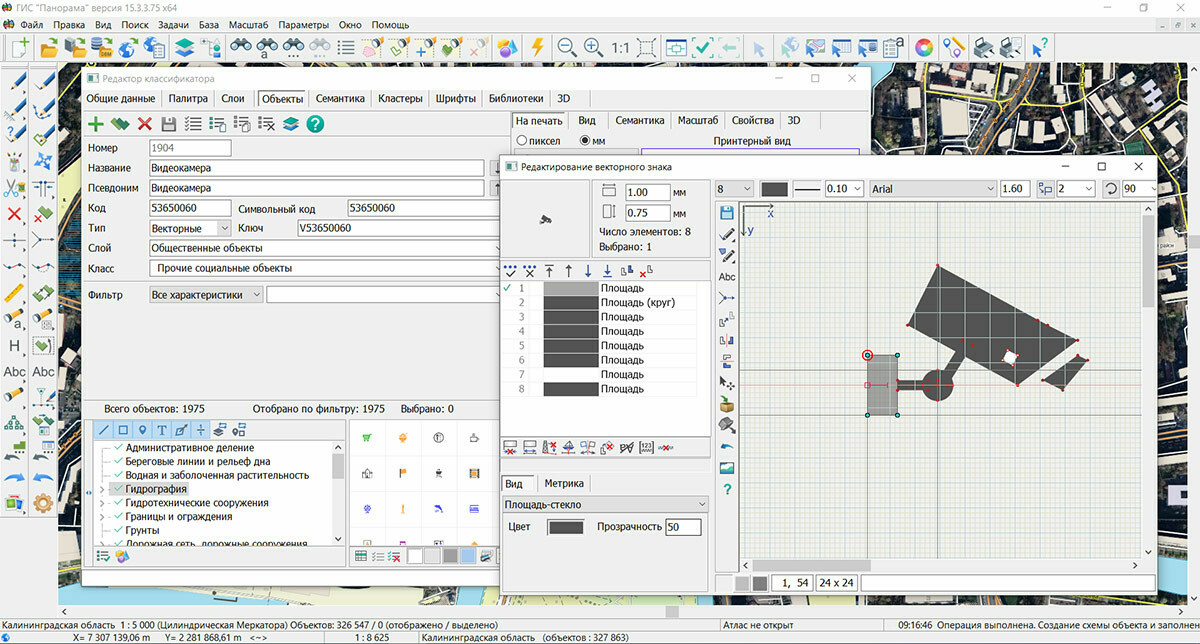Toggle checkmark for Гидрография layer
This screenshot has width=1200, height=644.
[x=118, y=489]
